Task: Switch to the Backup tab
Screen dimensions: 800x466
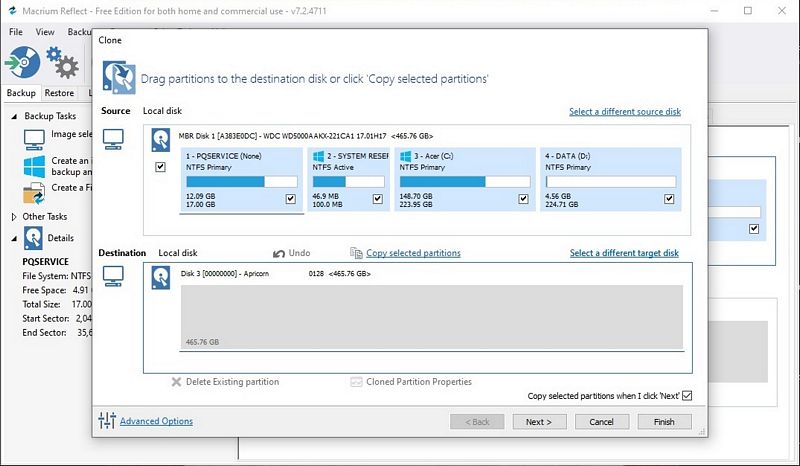Action: pyautogui.click(x=21, y=93)
